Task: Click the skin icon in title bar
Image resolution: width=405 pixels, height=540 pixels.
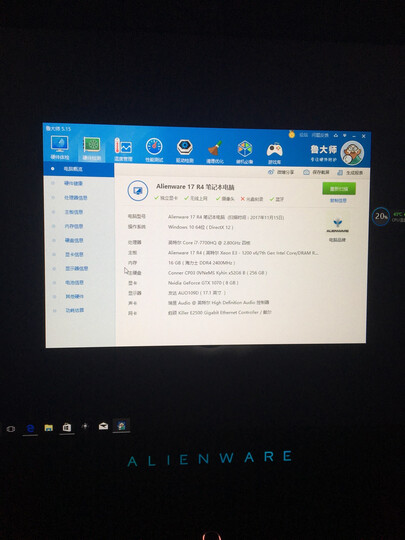Action: 336,136
